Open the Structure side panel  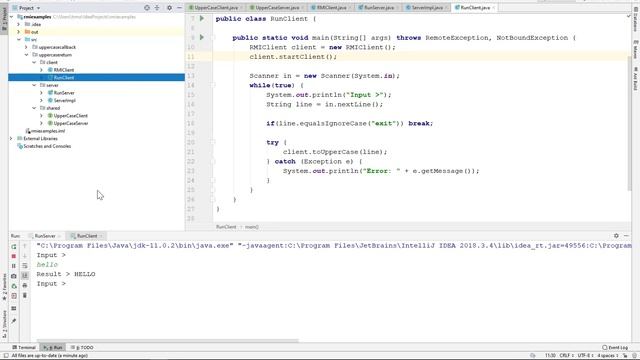tap(4, 324)
